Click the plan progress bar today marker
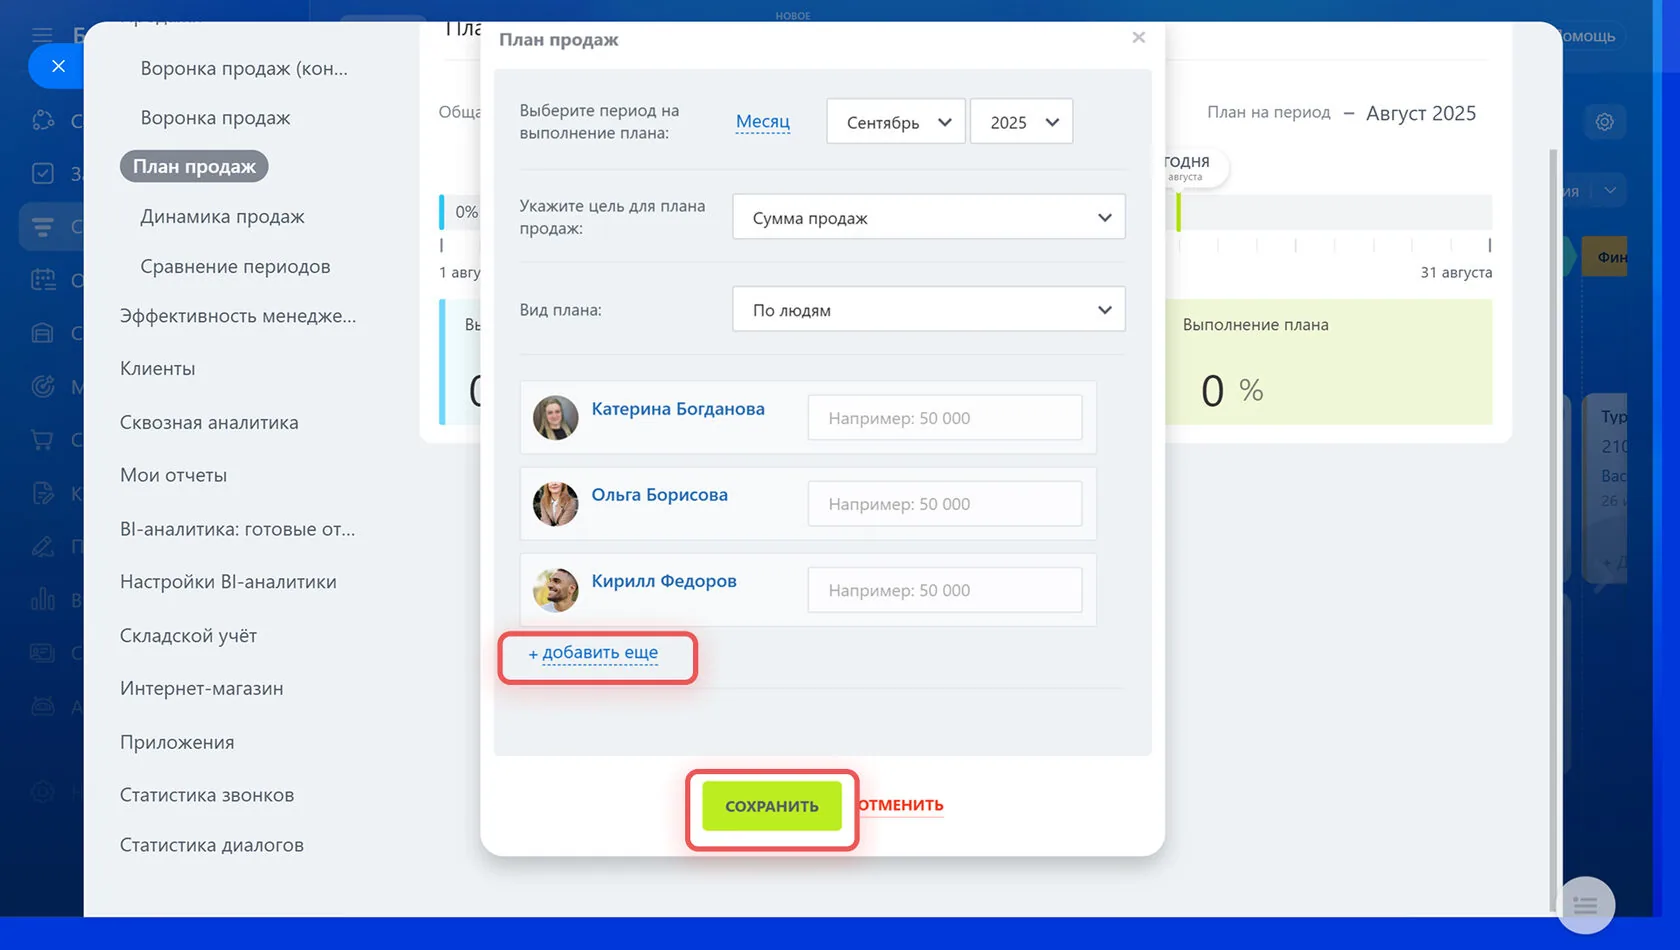The image size is (1680, 950). [x=1179, y=212]
